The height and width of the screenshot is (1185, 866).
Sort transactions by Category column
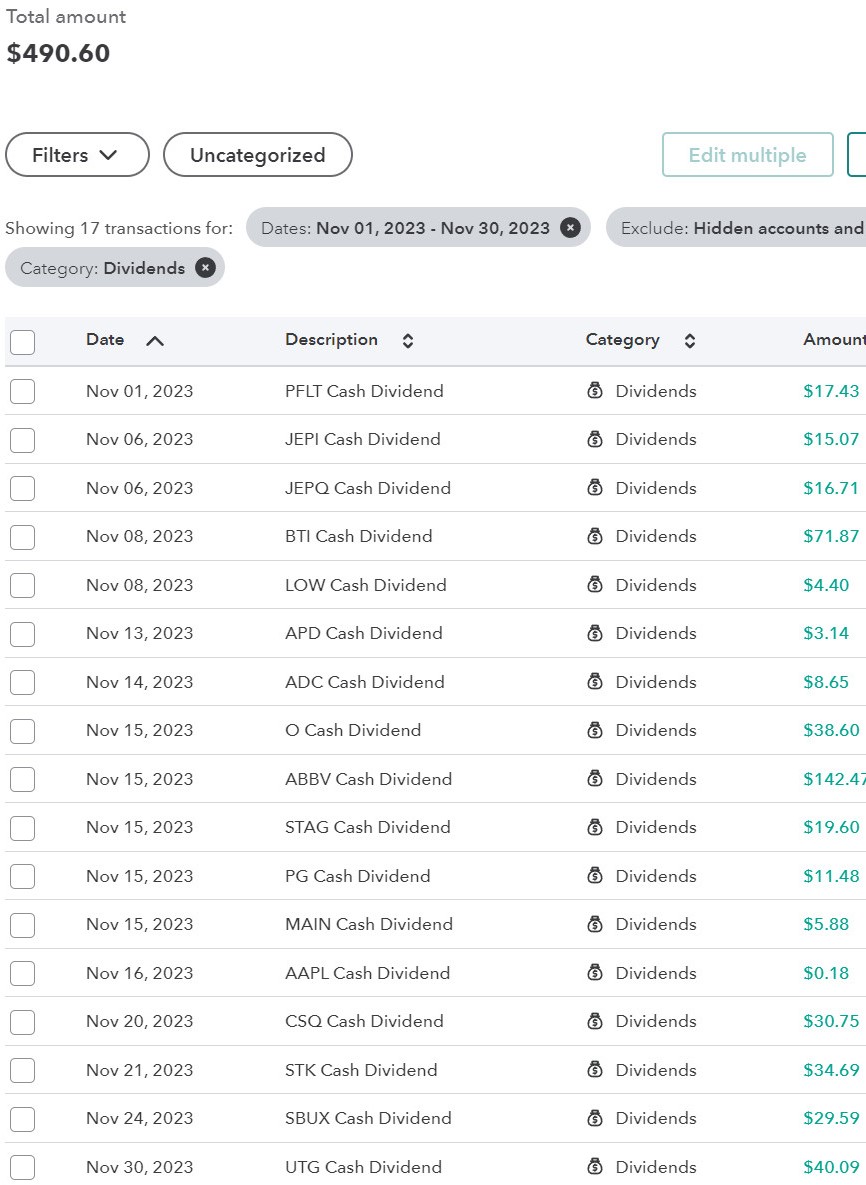[689, 341]
